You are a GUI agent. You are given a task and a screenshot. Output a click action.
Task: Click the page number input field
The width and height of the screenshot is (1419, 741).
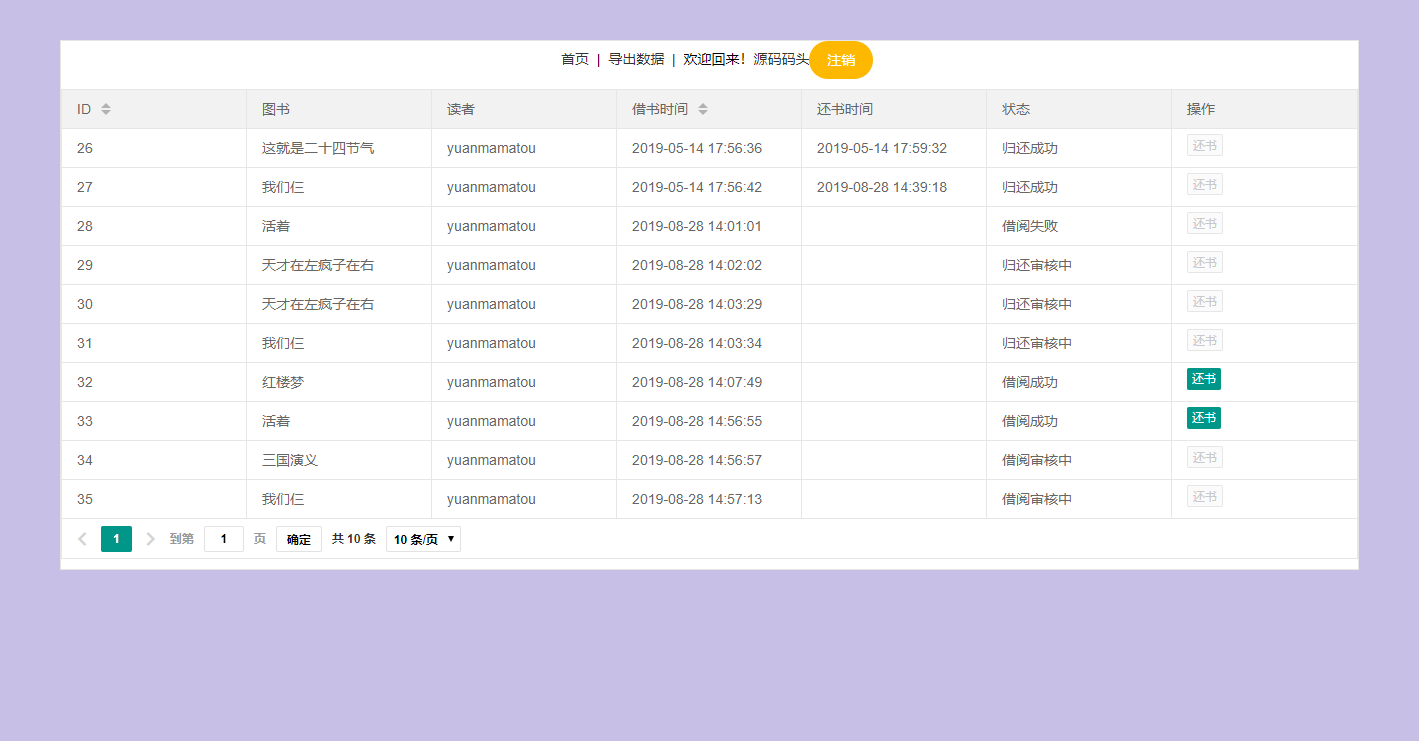pyautogui.click(x=223, y=538)
